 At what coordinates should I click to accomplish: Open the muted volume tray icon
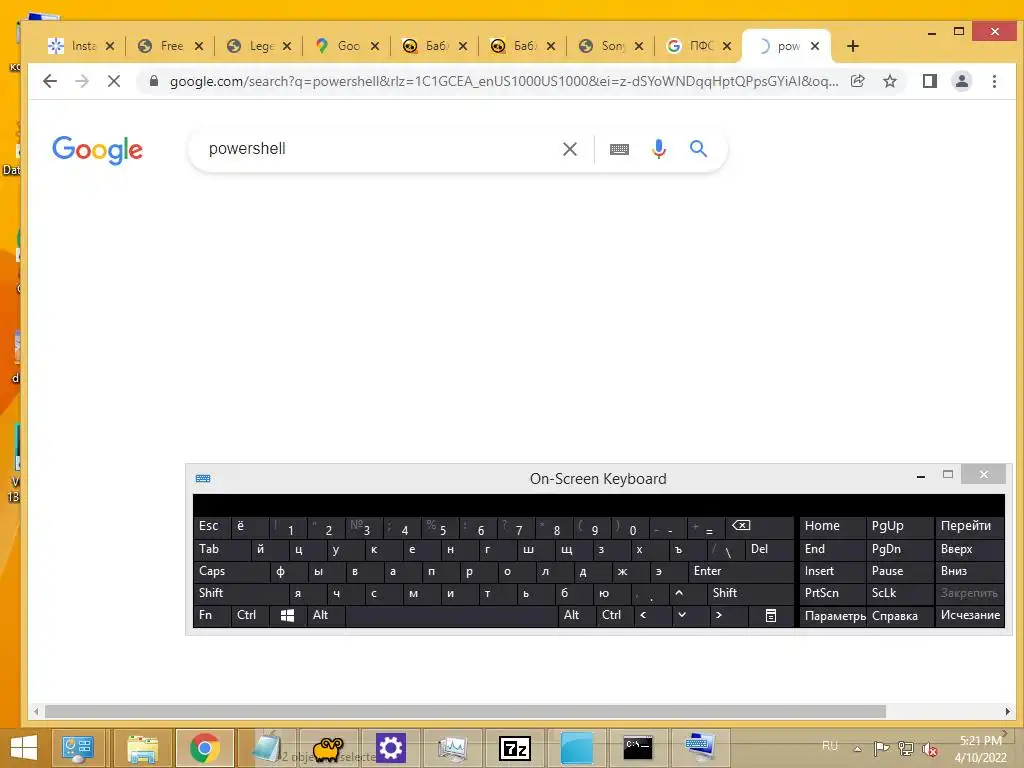coord(930,748)
